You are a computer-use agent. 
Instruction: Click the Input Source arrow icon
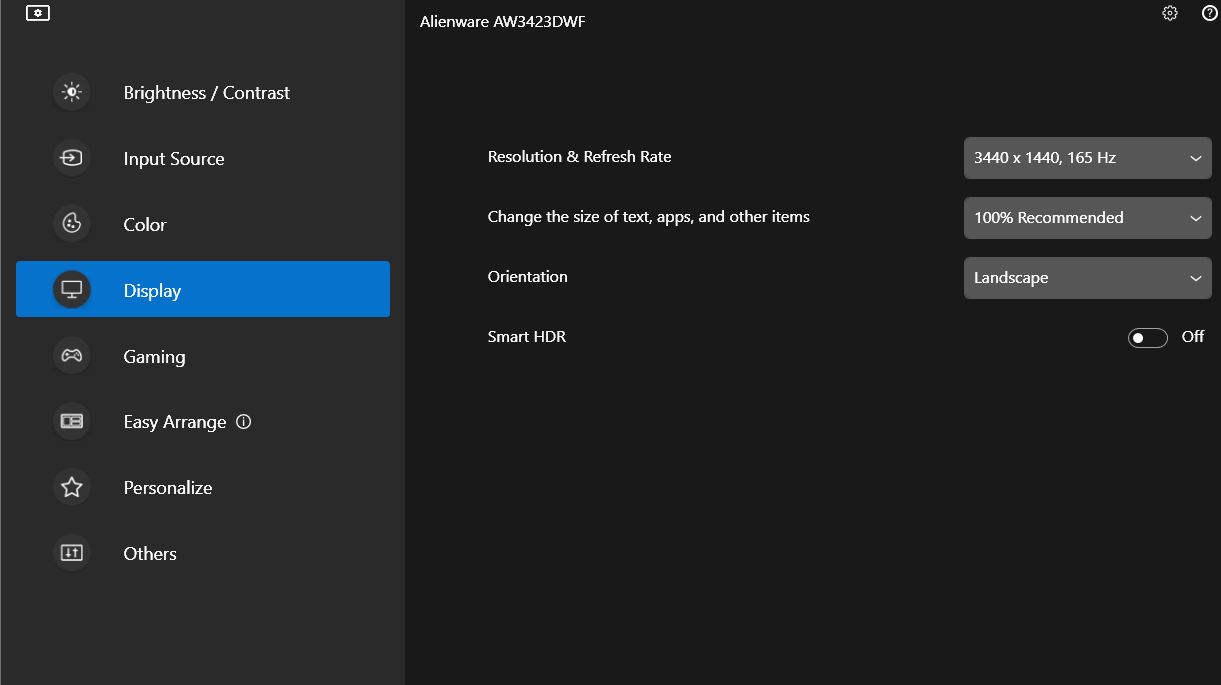click(x=71, y=158)
